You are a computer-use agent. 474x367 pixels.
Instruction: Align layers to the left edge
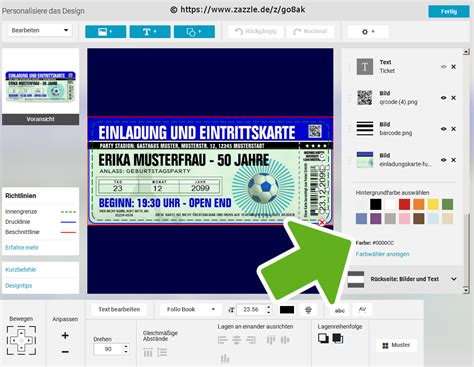(x=222, y=340)
